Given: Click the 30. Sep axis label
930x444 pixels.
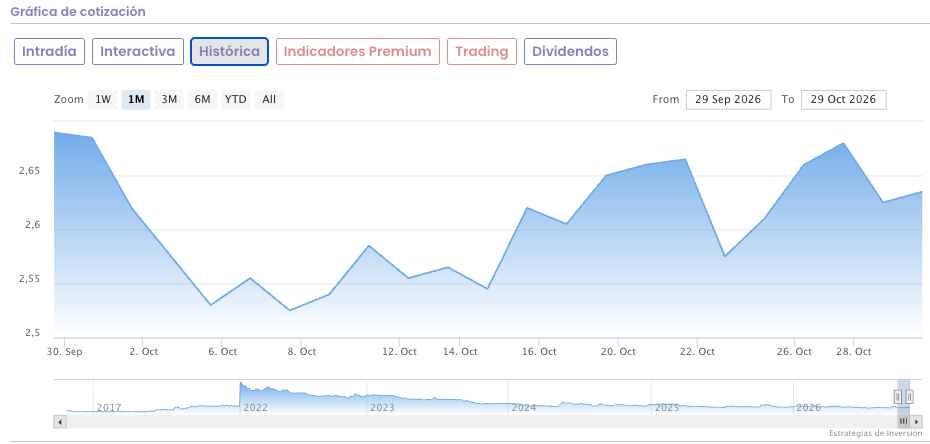Looking at the screenshot, I should click(65, 352).
